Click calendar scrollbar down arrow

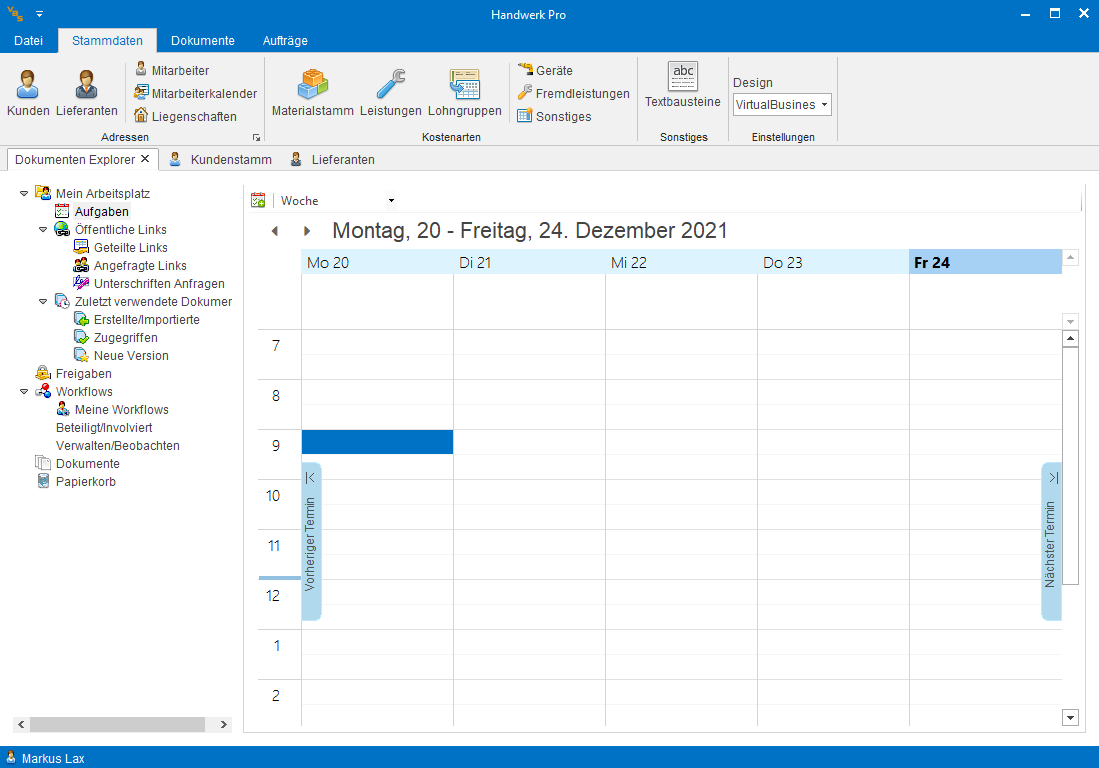(1070, 718)
